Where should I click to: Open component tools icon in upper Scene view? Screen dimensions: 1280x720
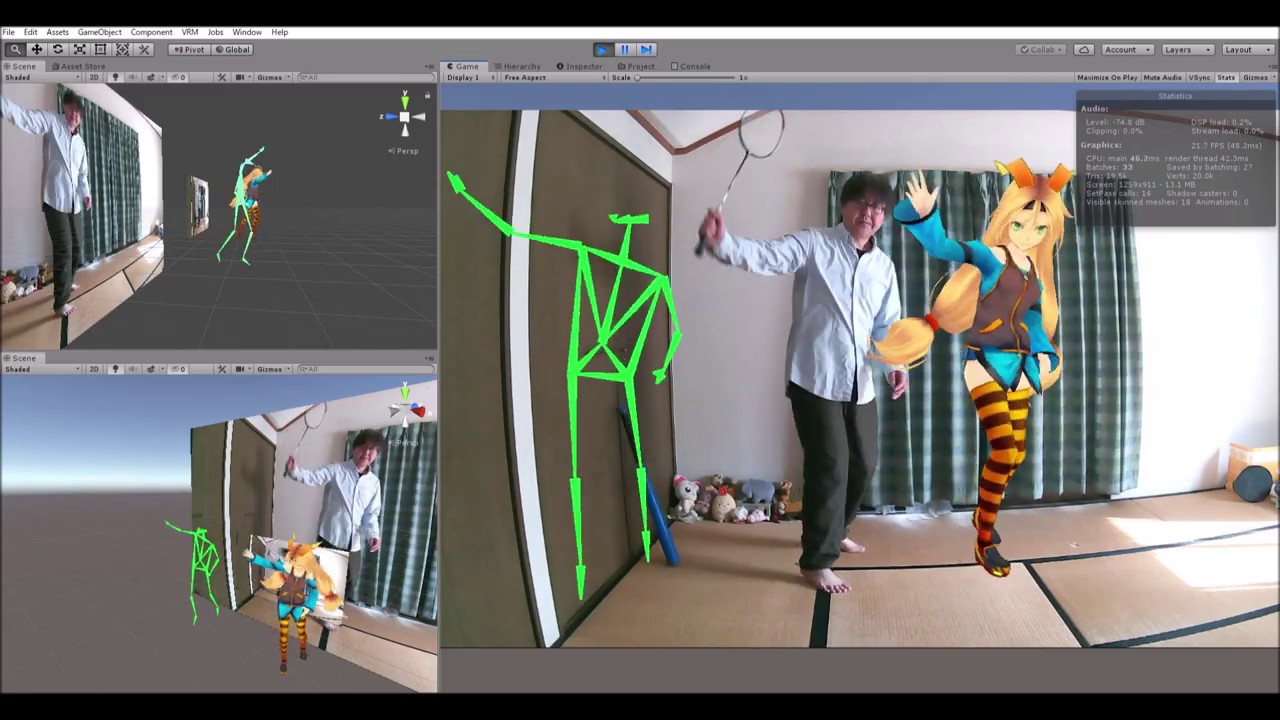pyautogui.click(x=222, y=77)
